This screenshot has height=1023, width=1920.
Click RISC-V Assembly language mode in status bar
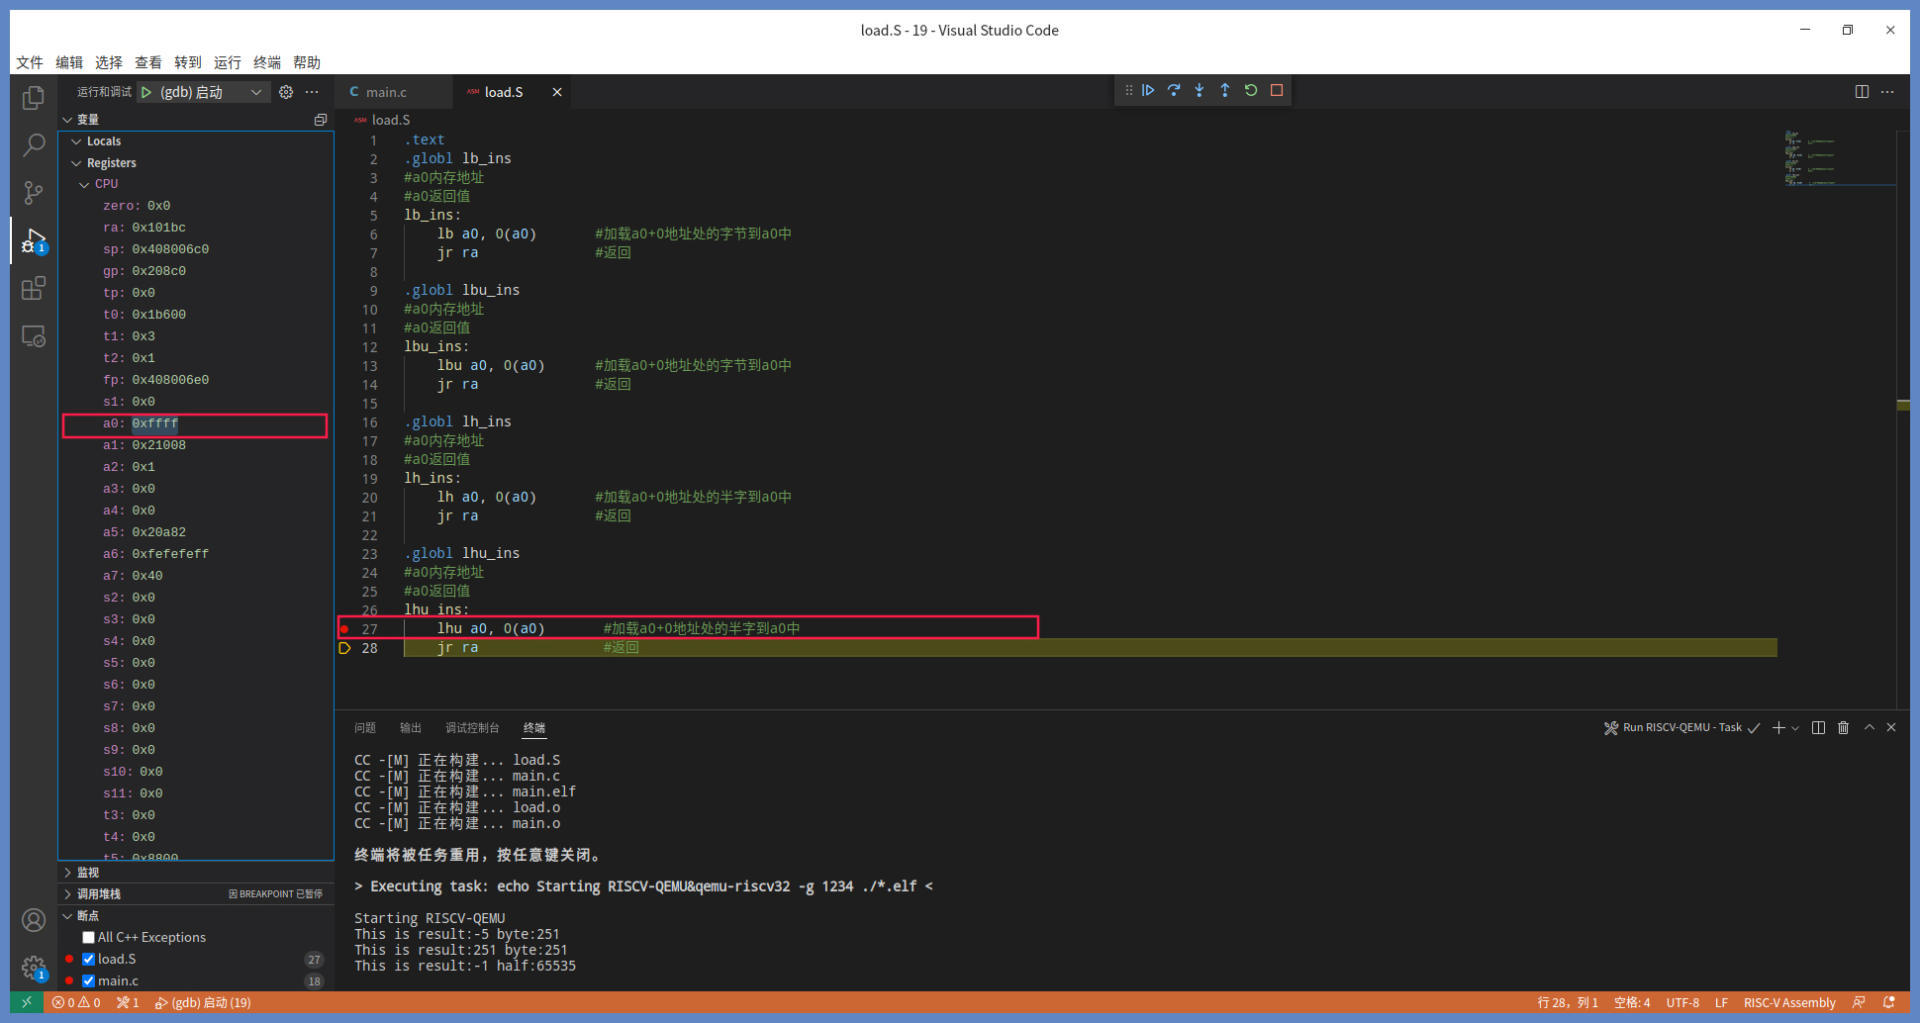(1789, 1002)
